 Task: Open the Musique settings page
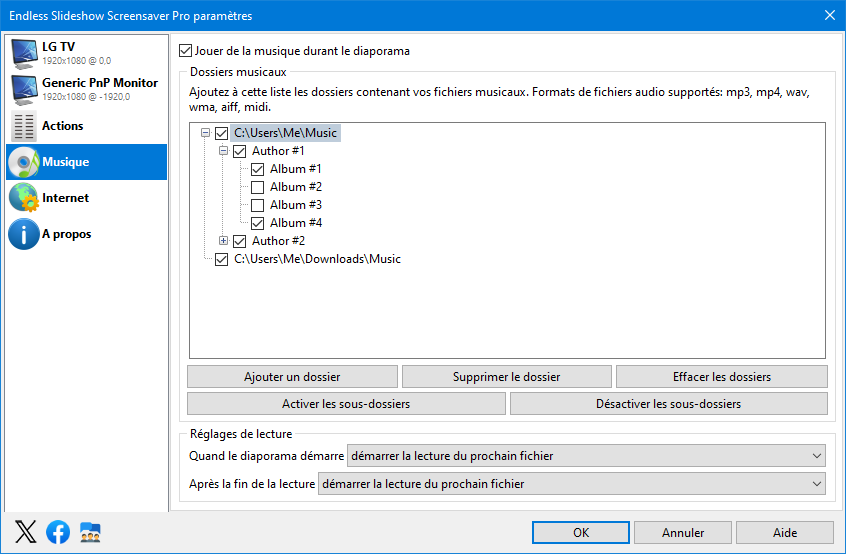click(x=86, y=162)
